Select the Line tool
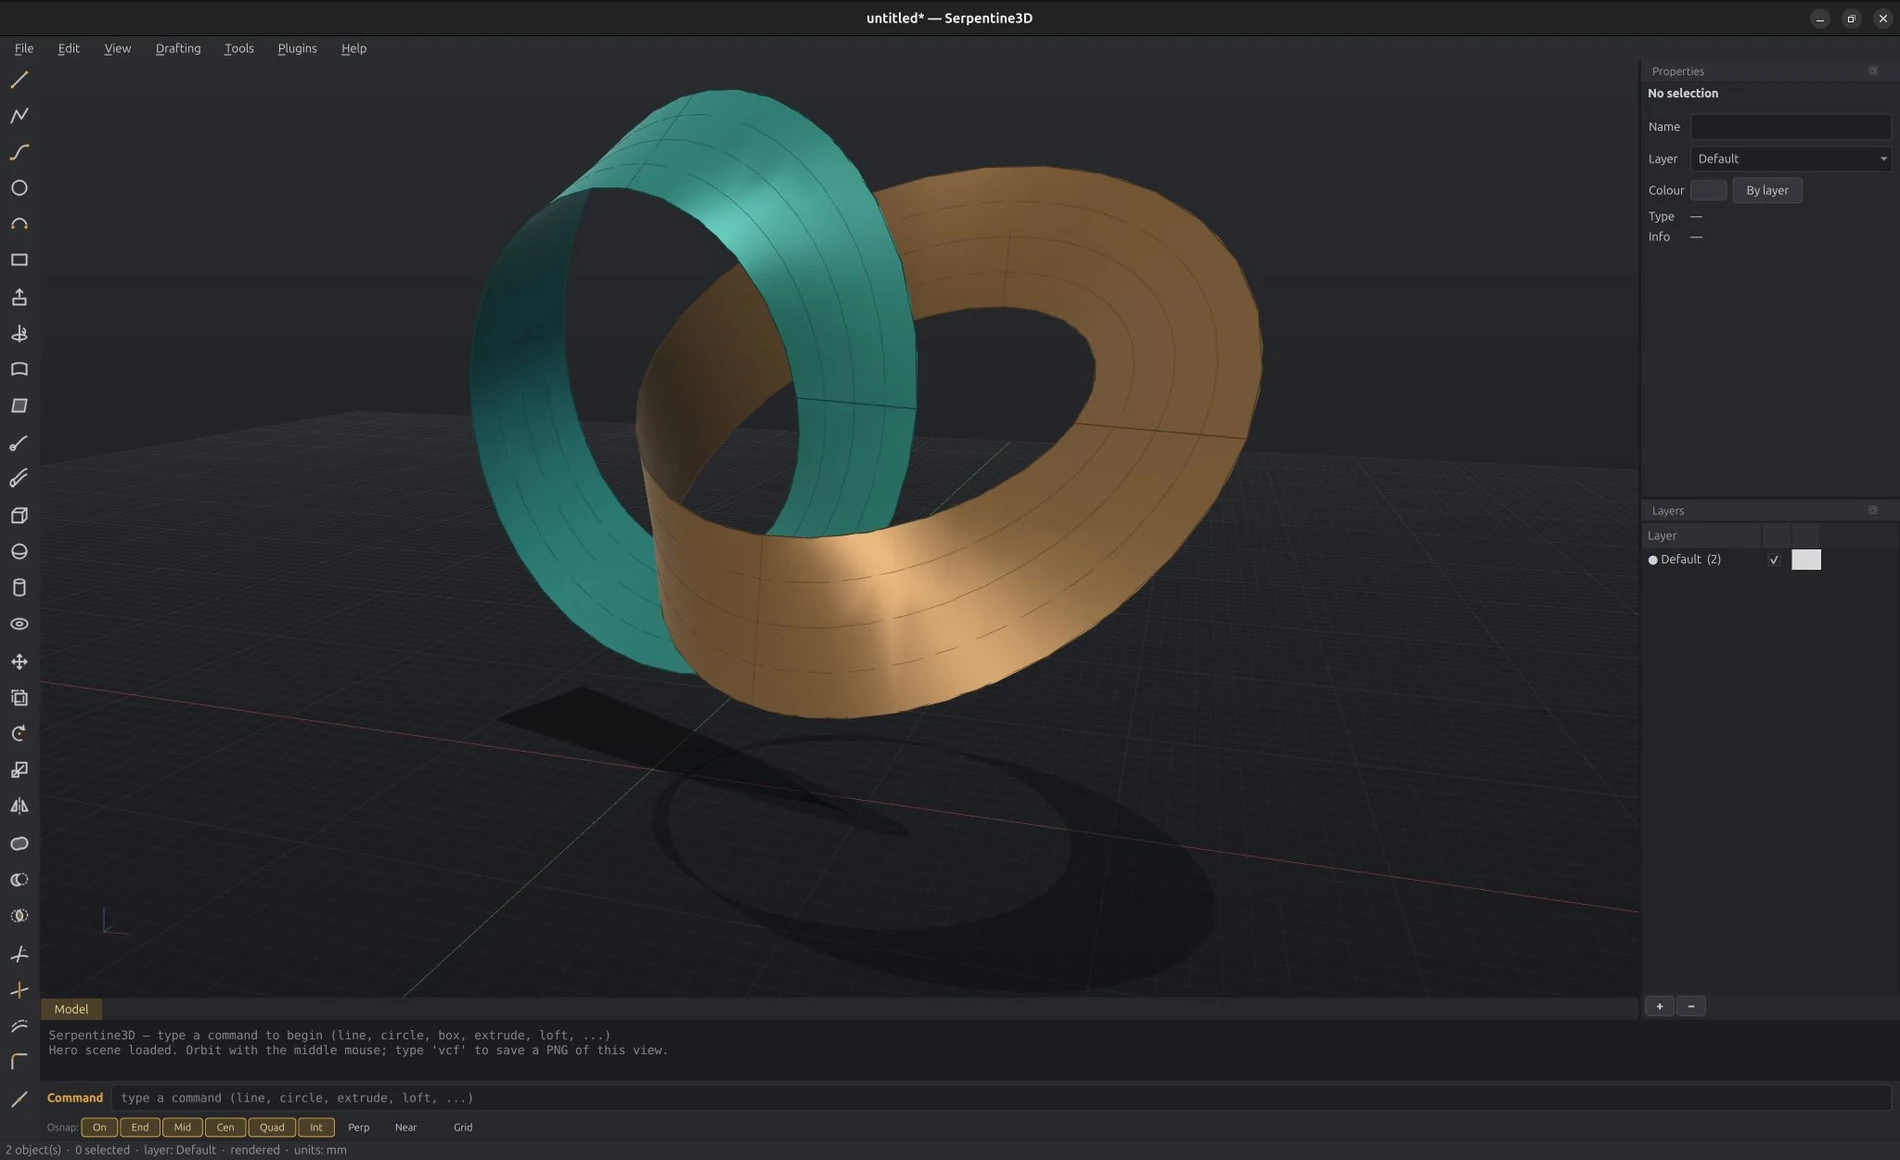The width and height of the screenshot is (1900, 1160). (19, 79)
